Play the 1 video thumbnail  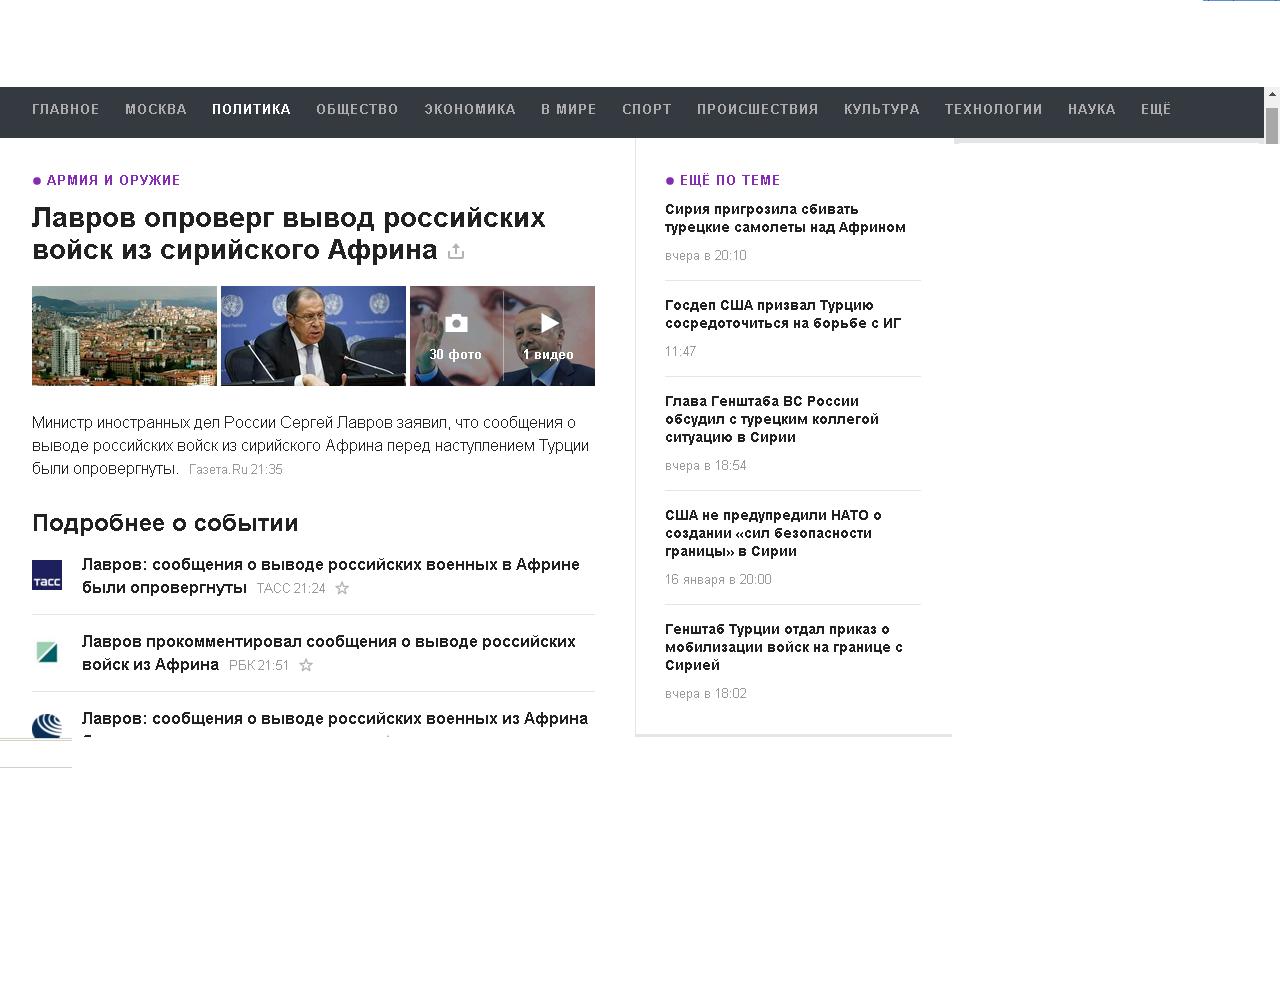(x=549, y=323)
